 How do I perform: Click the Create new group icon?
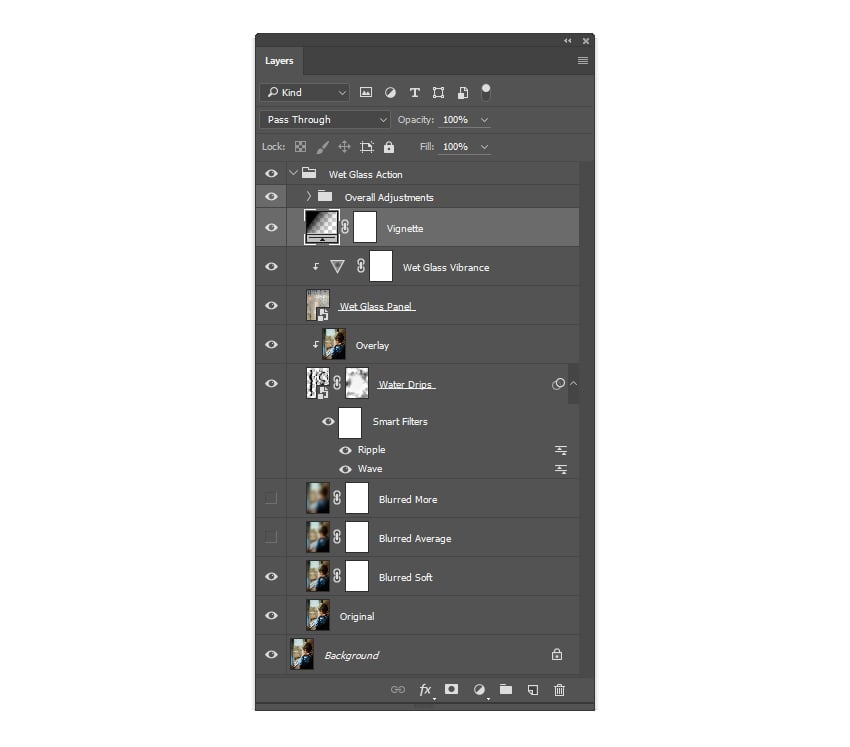[x=506, y=690]
